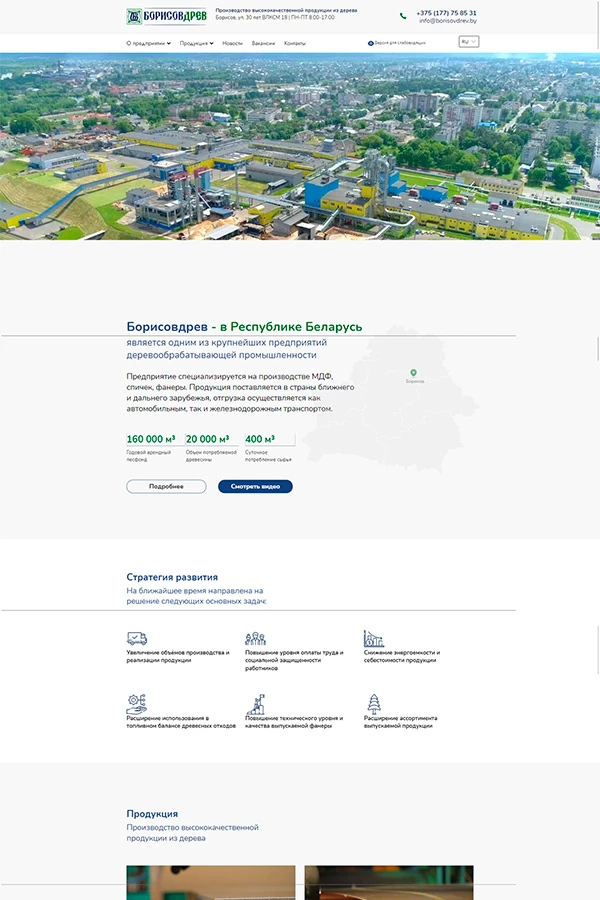Open the RU language selector
This screenshot has height=900, width=600.
click(468, 42)
